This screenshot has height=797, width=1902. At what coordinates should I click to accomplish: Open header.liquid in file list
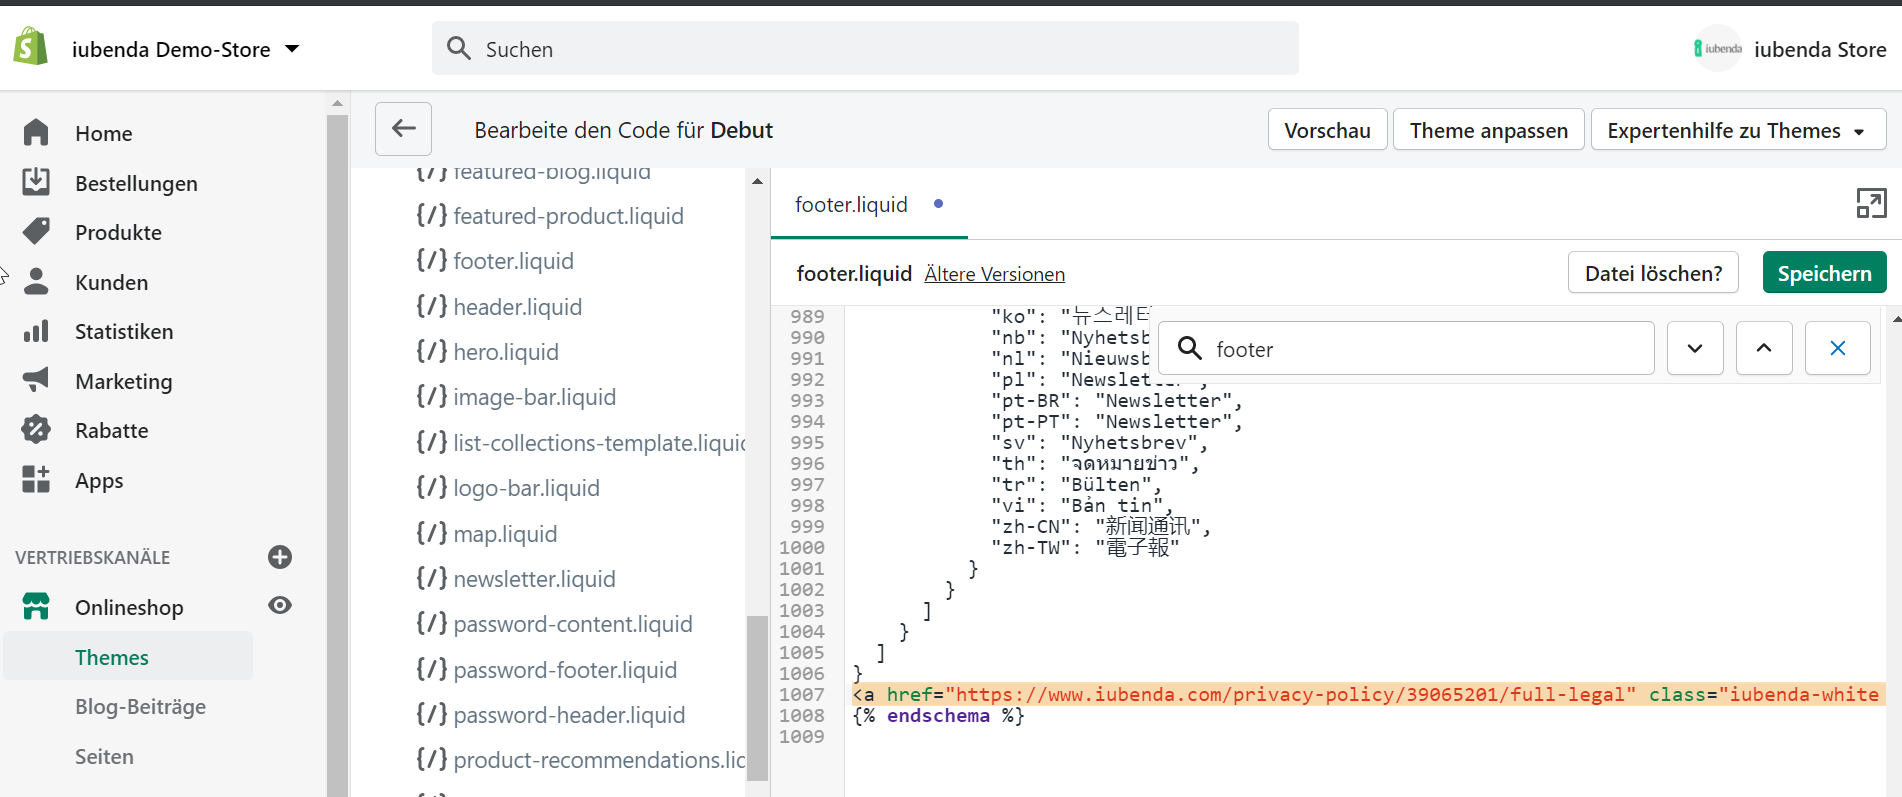pyautogui.click(x=517, y=307)
